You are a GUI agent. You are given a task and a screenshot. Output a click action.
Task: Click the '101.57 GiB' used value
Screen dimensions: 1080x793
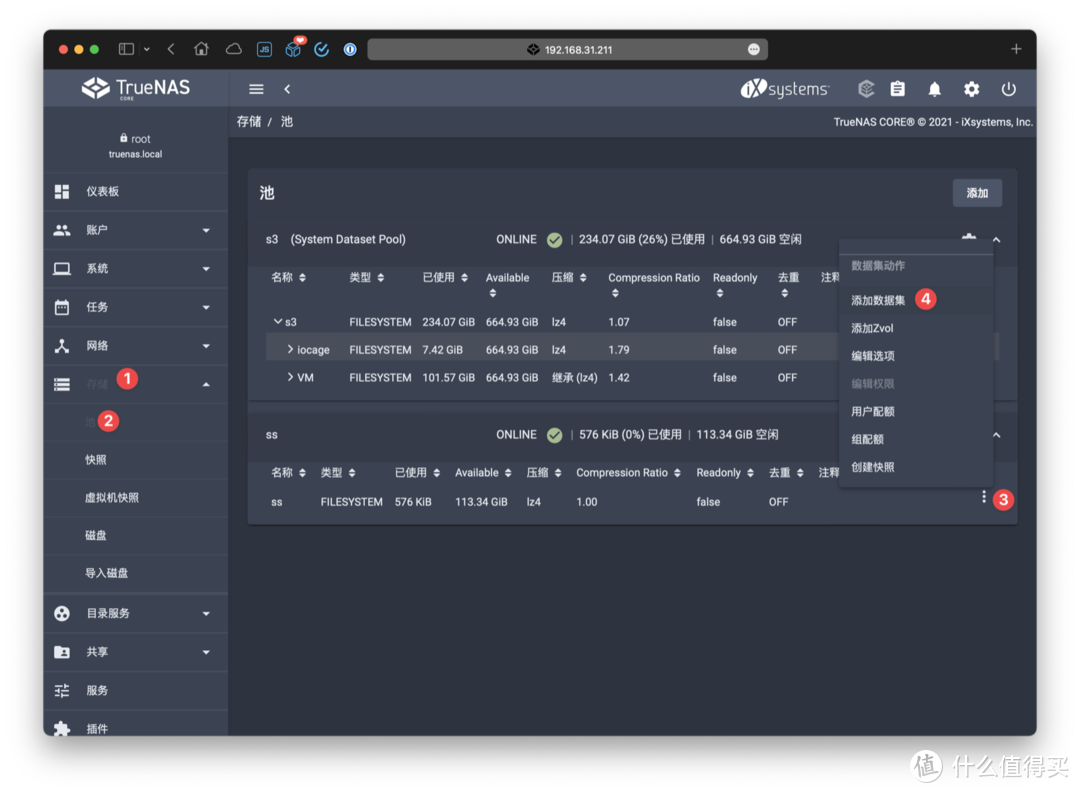[x=448, y=378]
